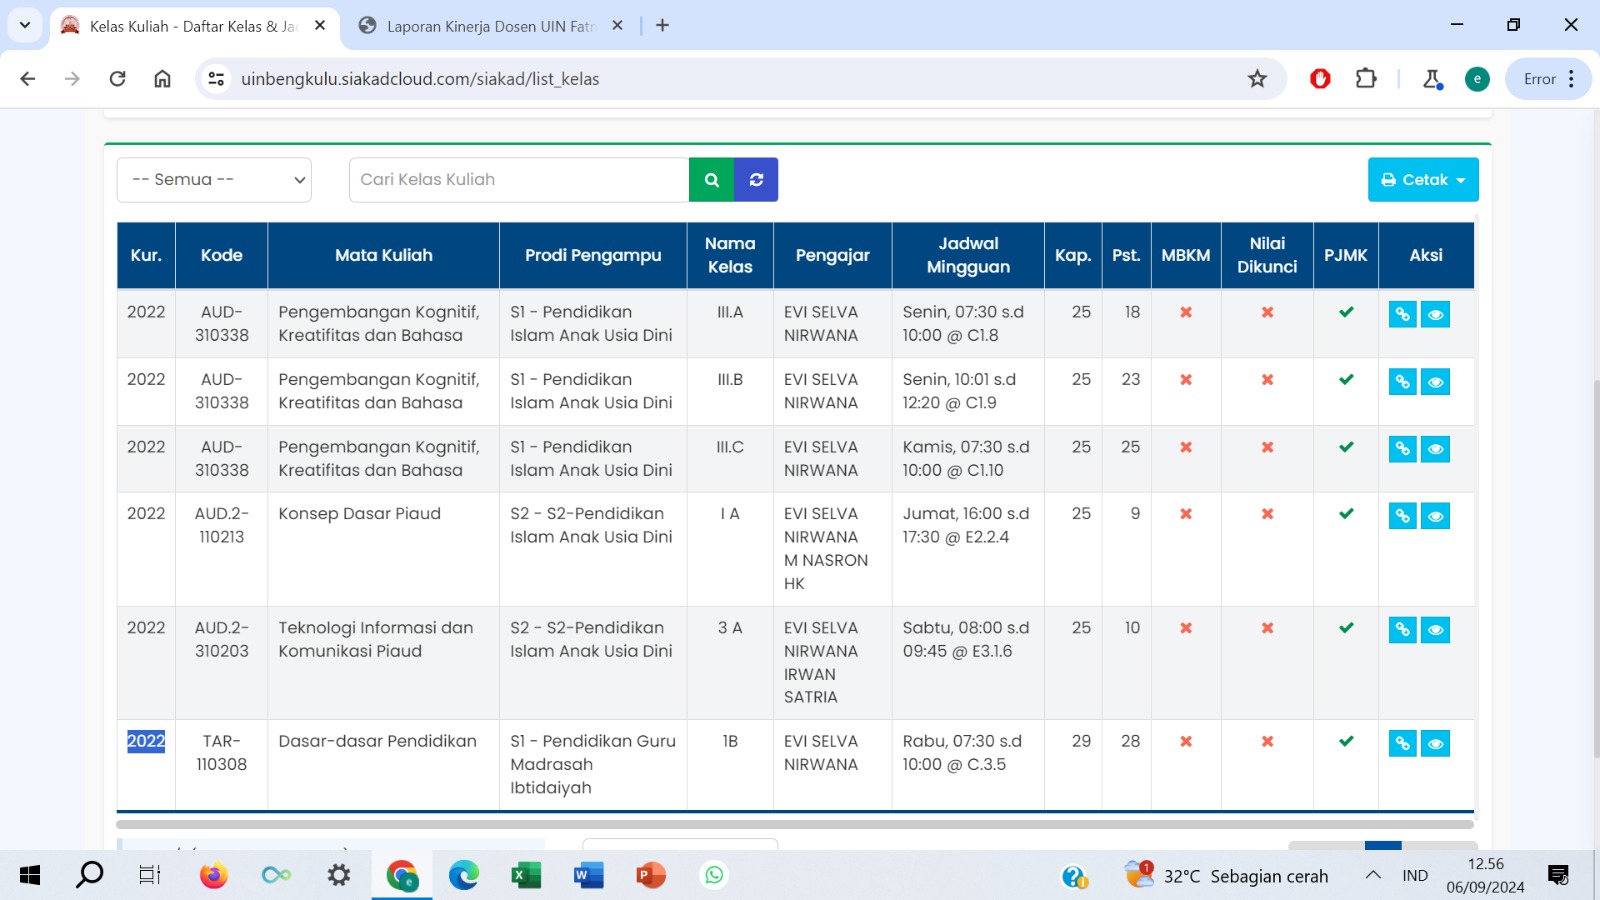Open the browser extensions puzzle icon
Screen dimensions: 1600x900
(x=1366, y=79)
